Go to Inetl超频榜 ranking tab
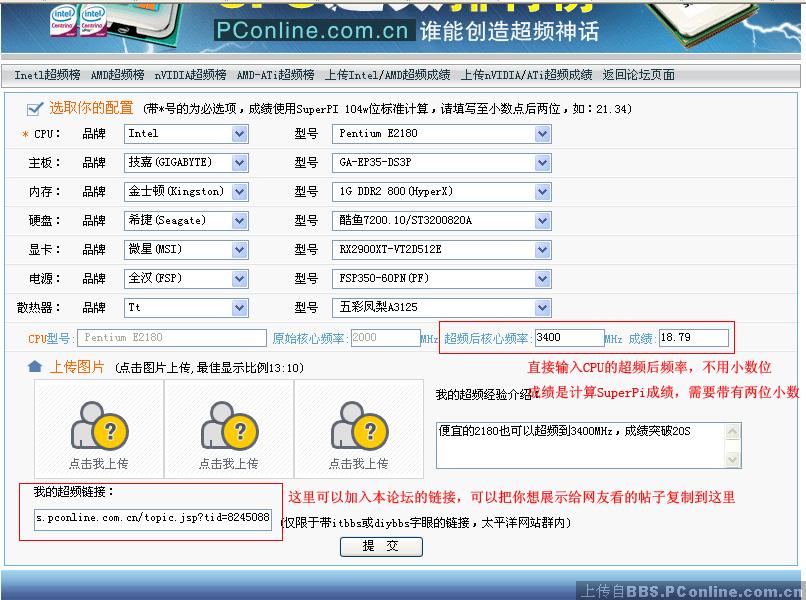The height and width of the screenshot is (600, 806). (47, 75)
